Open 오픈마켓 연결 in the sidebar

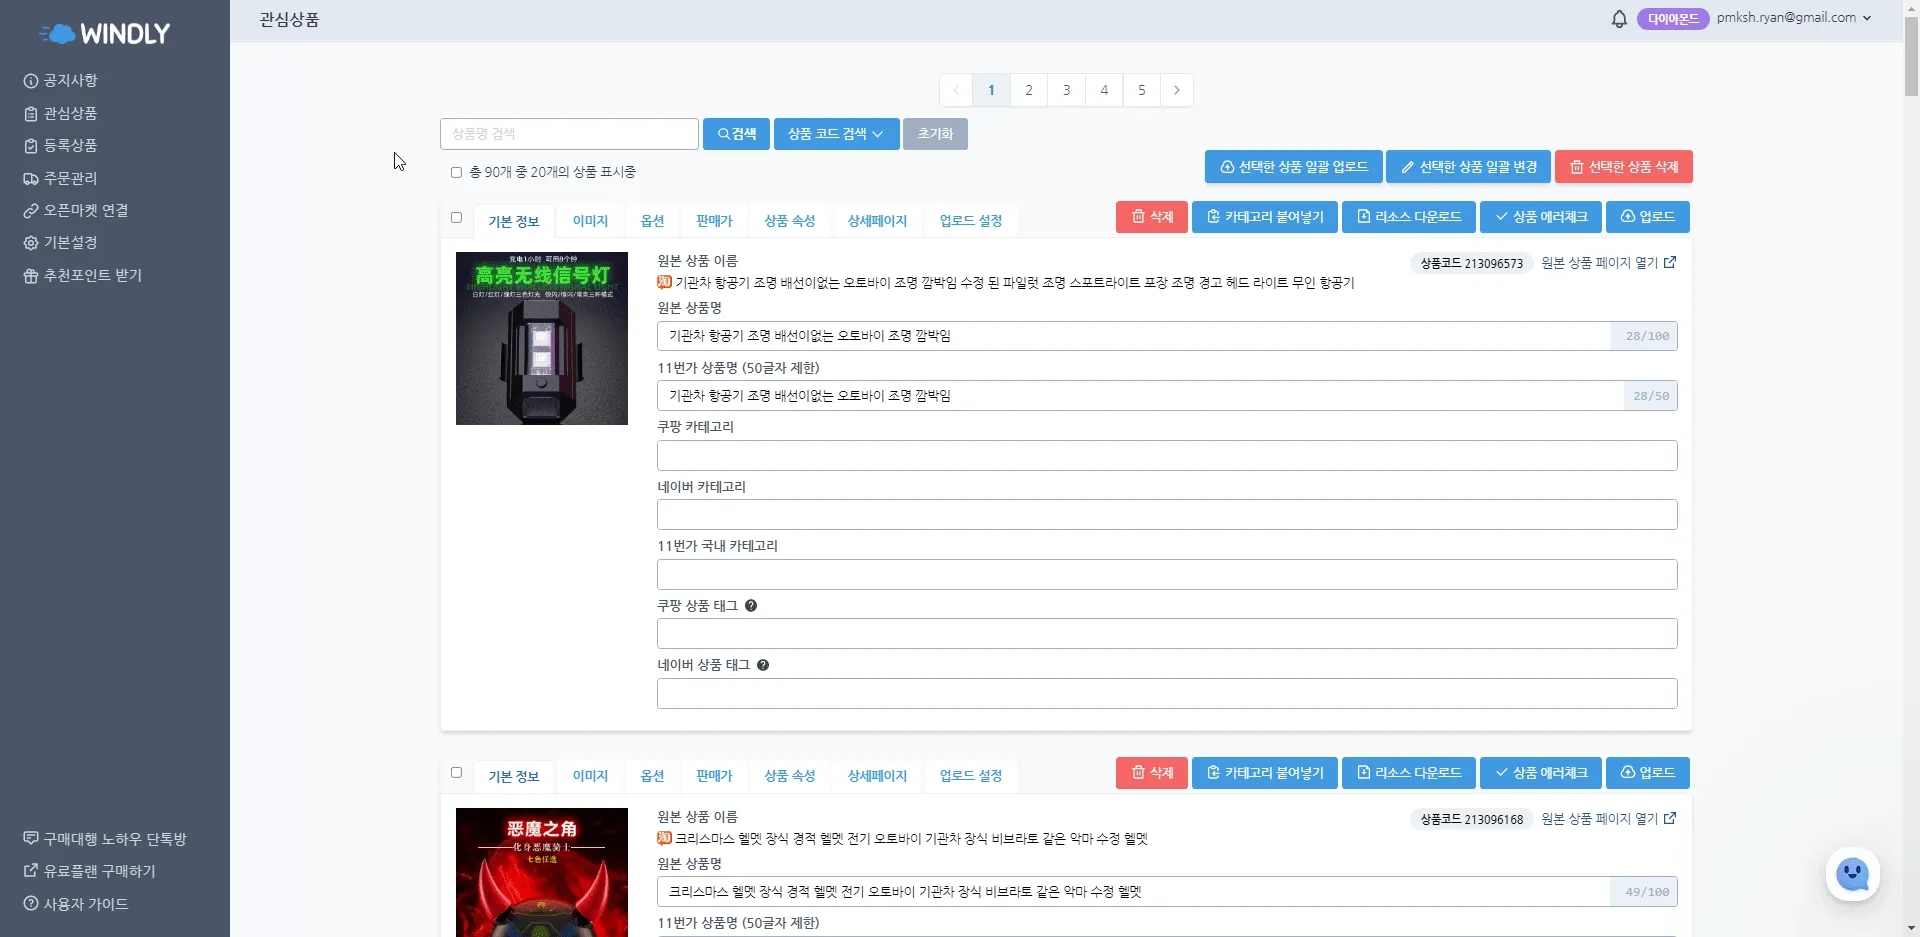[76, 211]
